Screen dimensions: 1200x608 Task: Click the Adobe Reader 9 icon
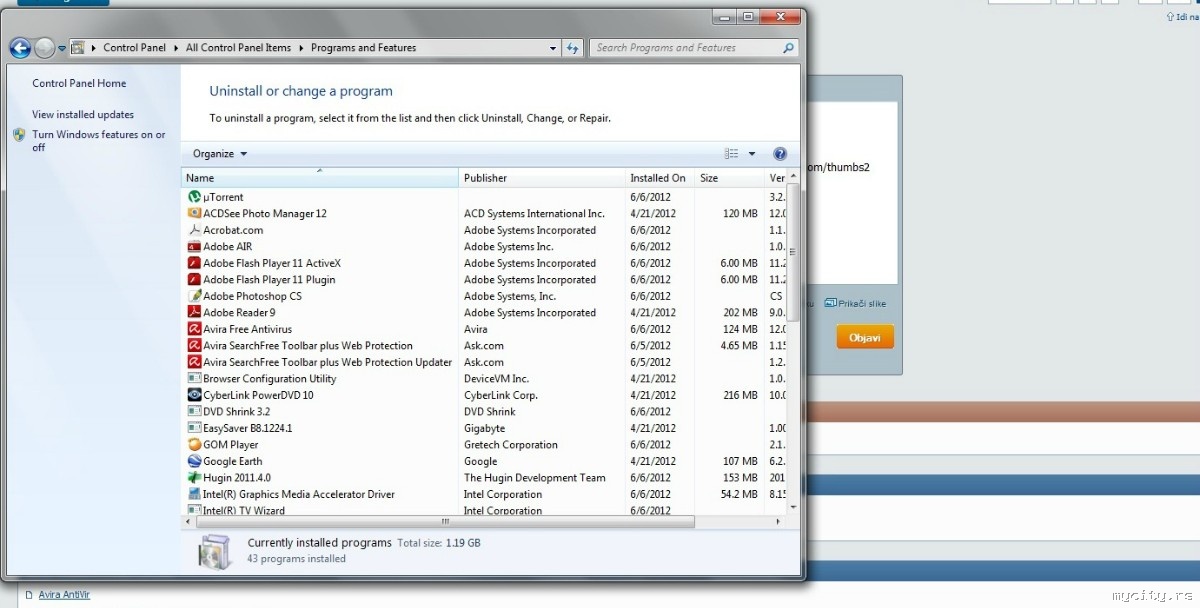195,312
